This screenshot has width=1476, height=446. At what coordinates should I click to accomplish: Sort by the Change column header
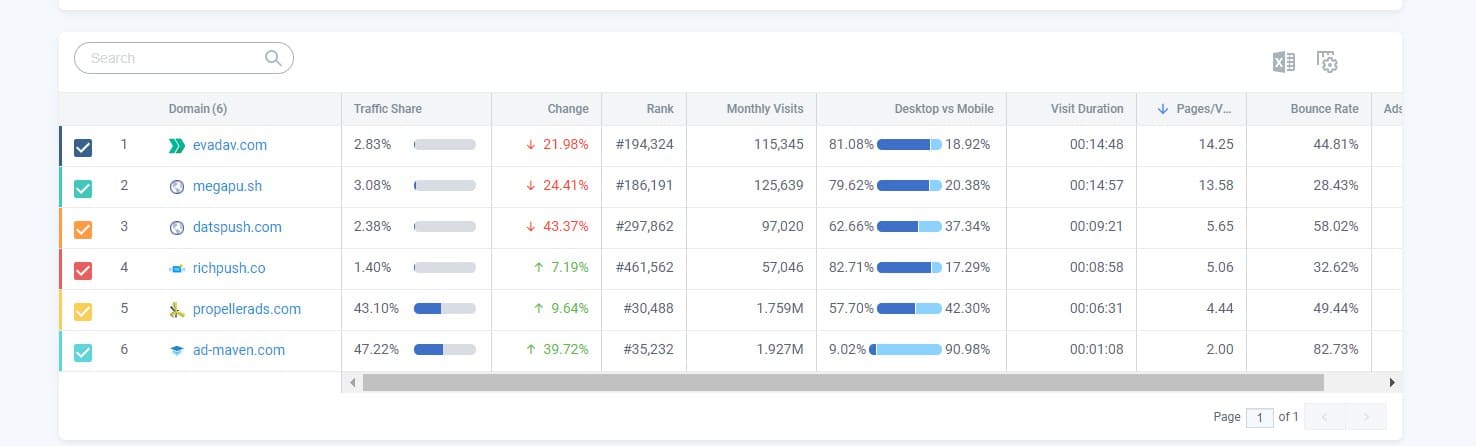[x=568, y=108]
